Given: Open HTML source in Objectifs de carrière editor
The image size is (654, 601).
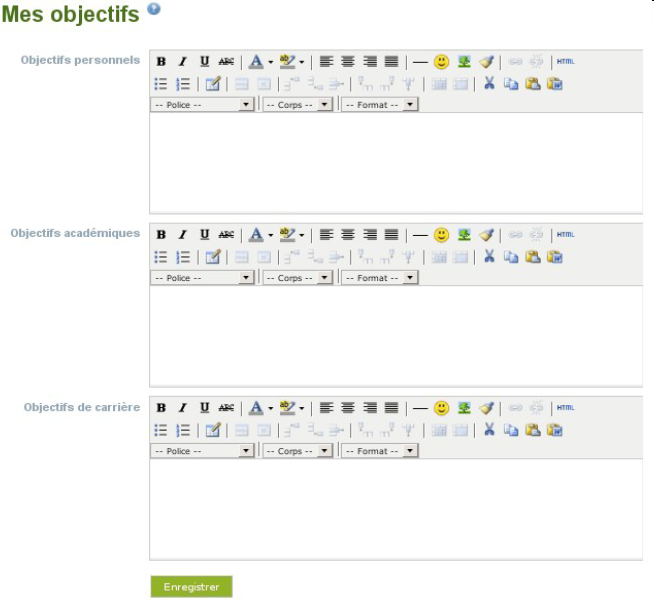Looking at the screenshot, I should [565, 408].
